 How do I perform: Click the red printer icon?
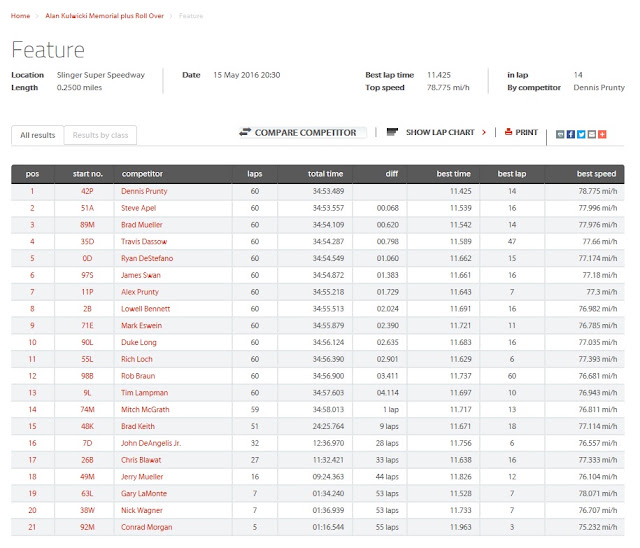click(x=509, y=132)
